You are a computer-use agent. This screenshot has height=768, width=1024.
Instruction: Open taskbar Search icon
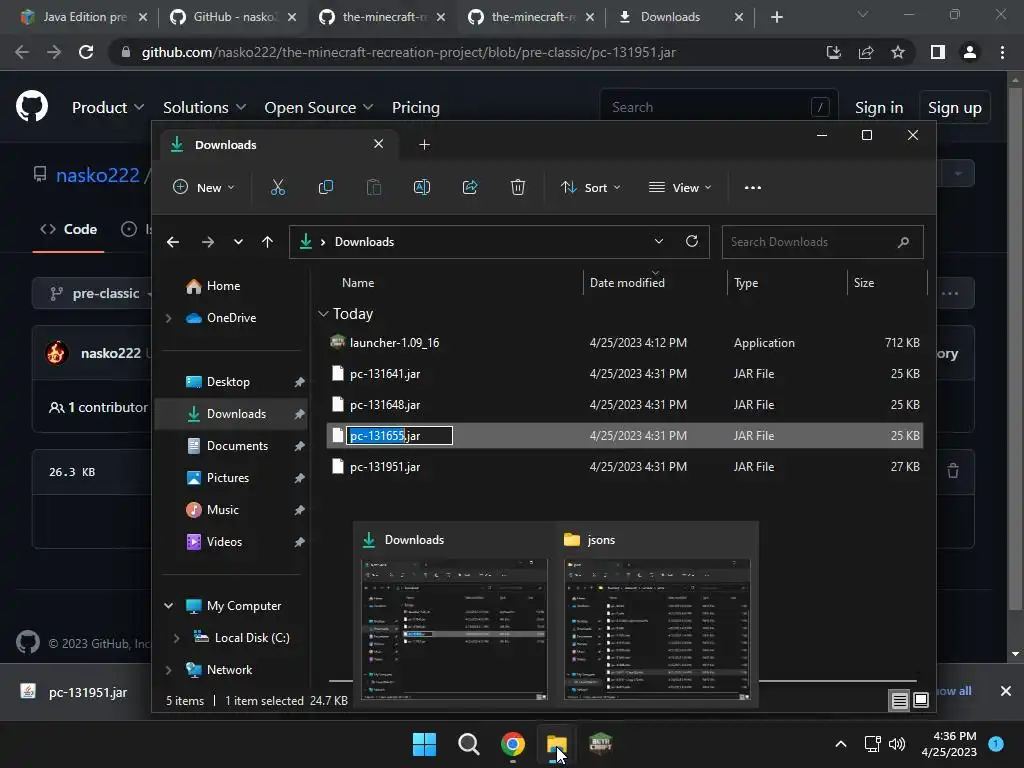click(x=468, y=743)
